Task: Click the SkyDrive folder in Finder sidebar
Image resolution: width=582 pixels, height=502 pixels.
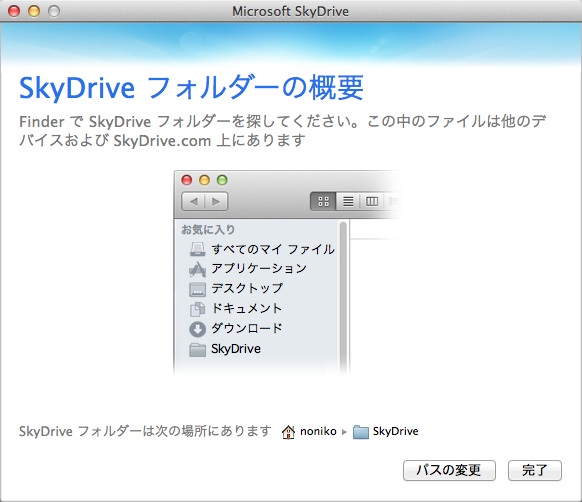Action: (x=225, y=349)
